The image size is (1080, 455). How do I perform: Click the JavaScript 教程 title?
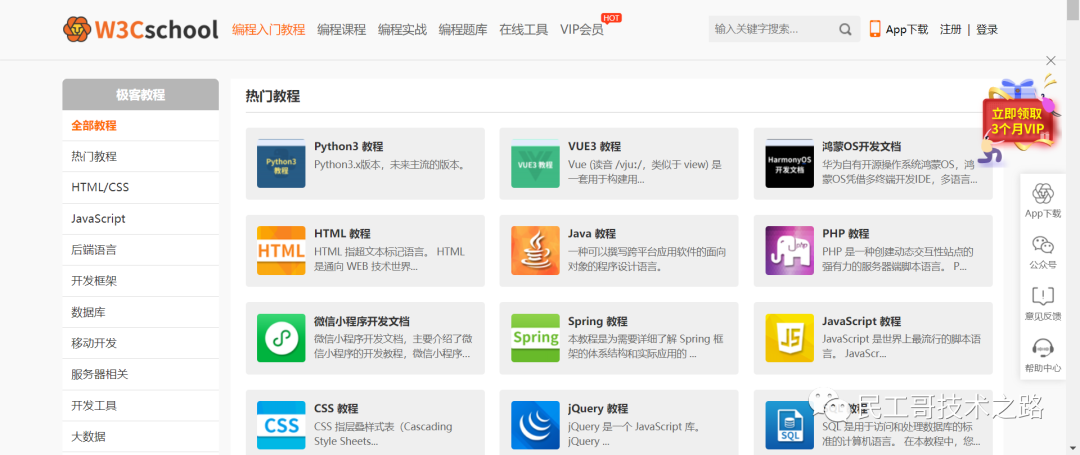[x=862, y=321]
